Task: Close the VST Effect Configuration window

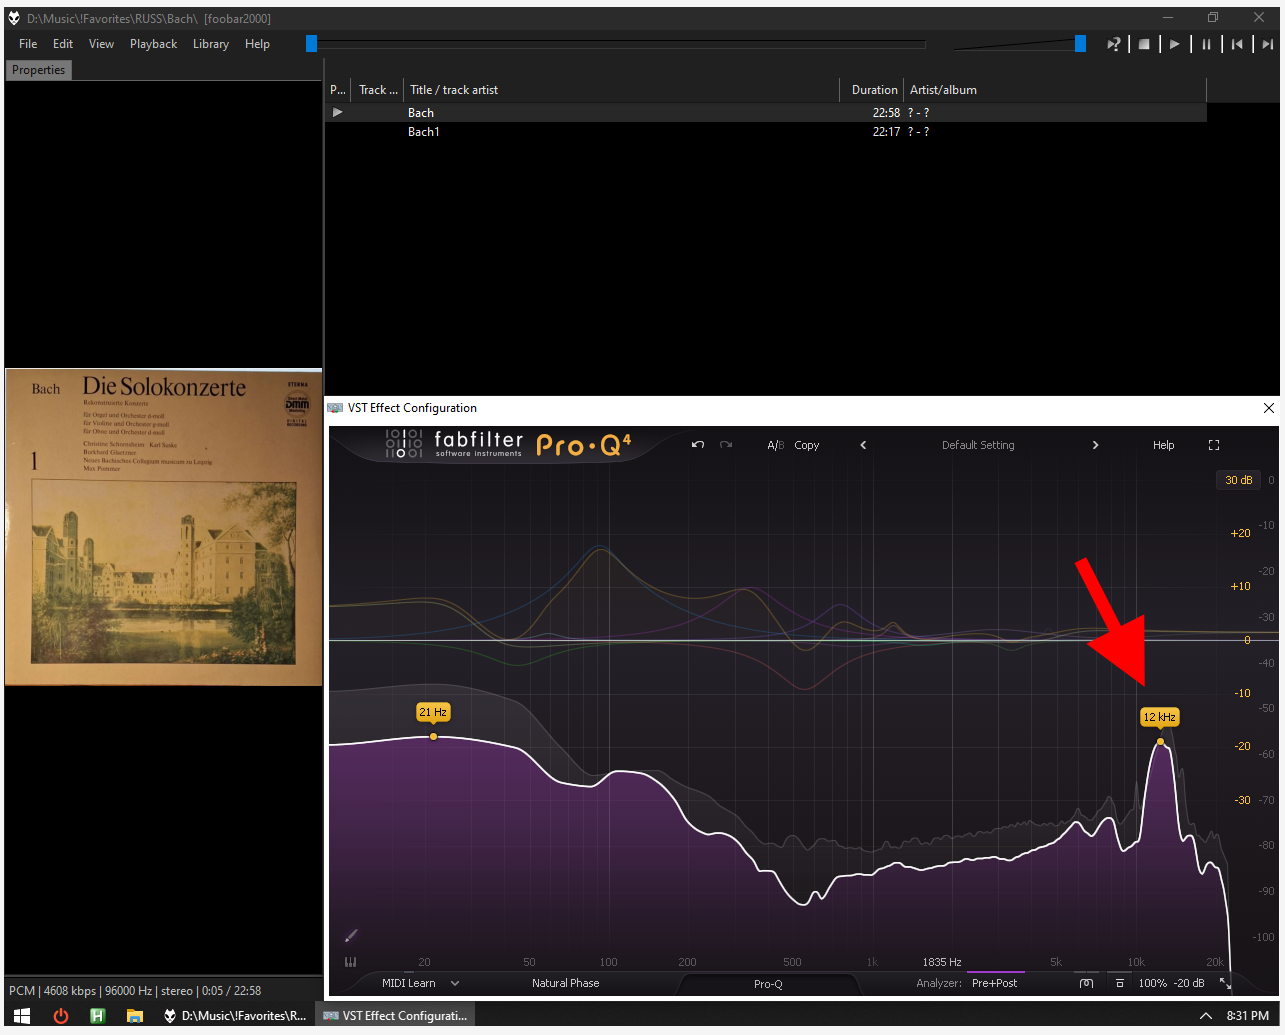Action: pyautogui.click(x=1269, y=408)
